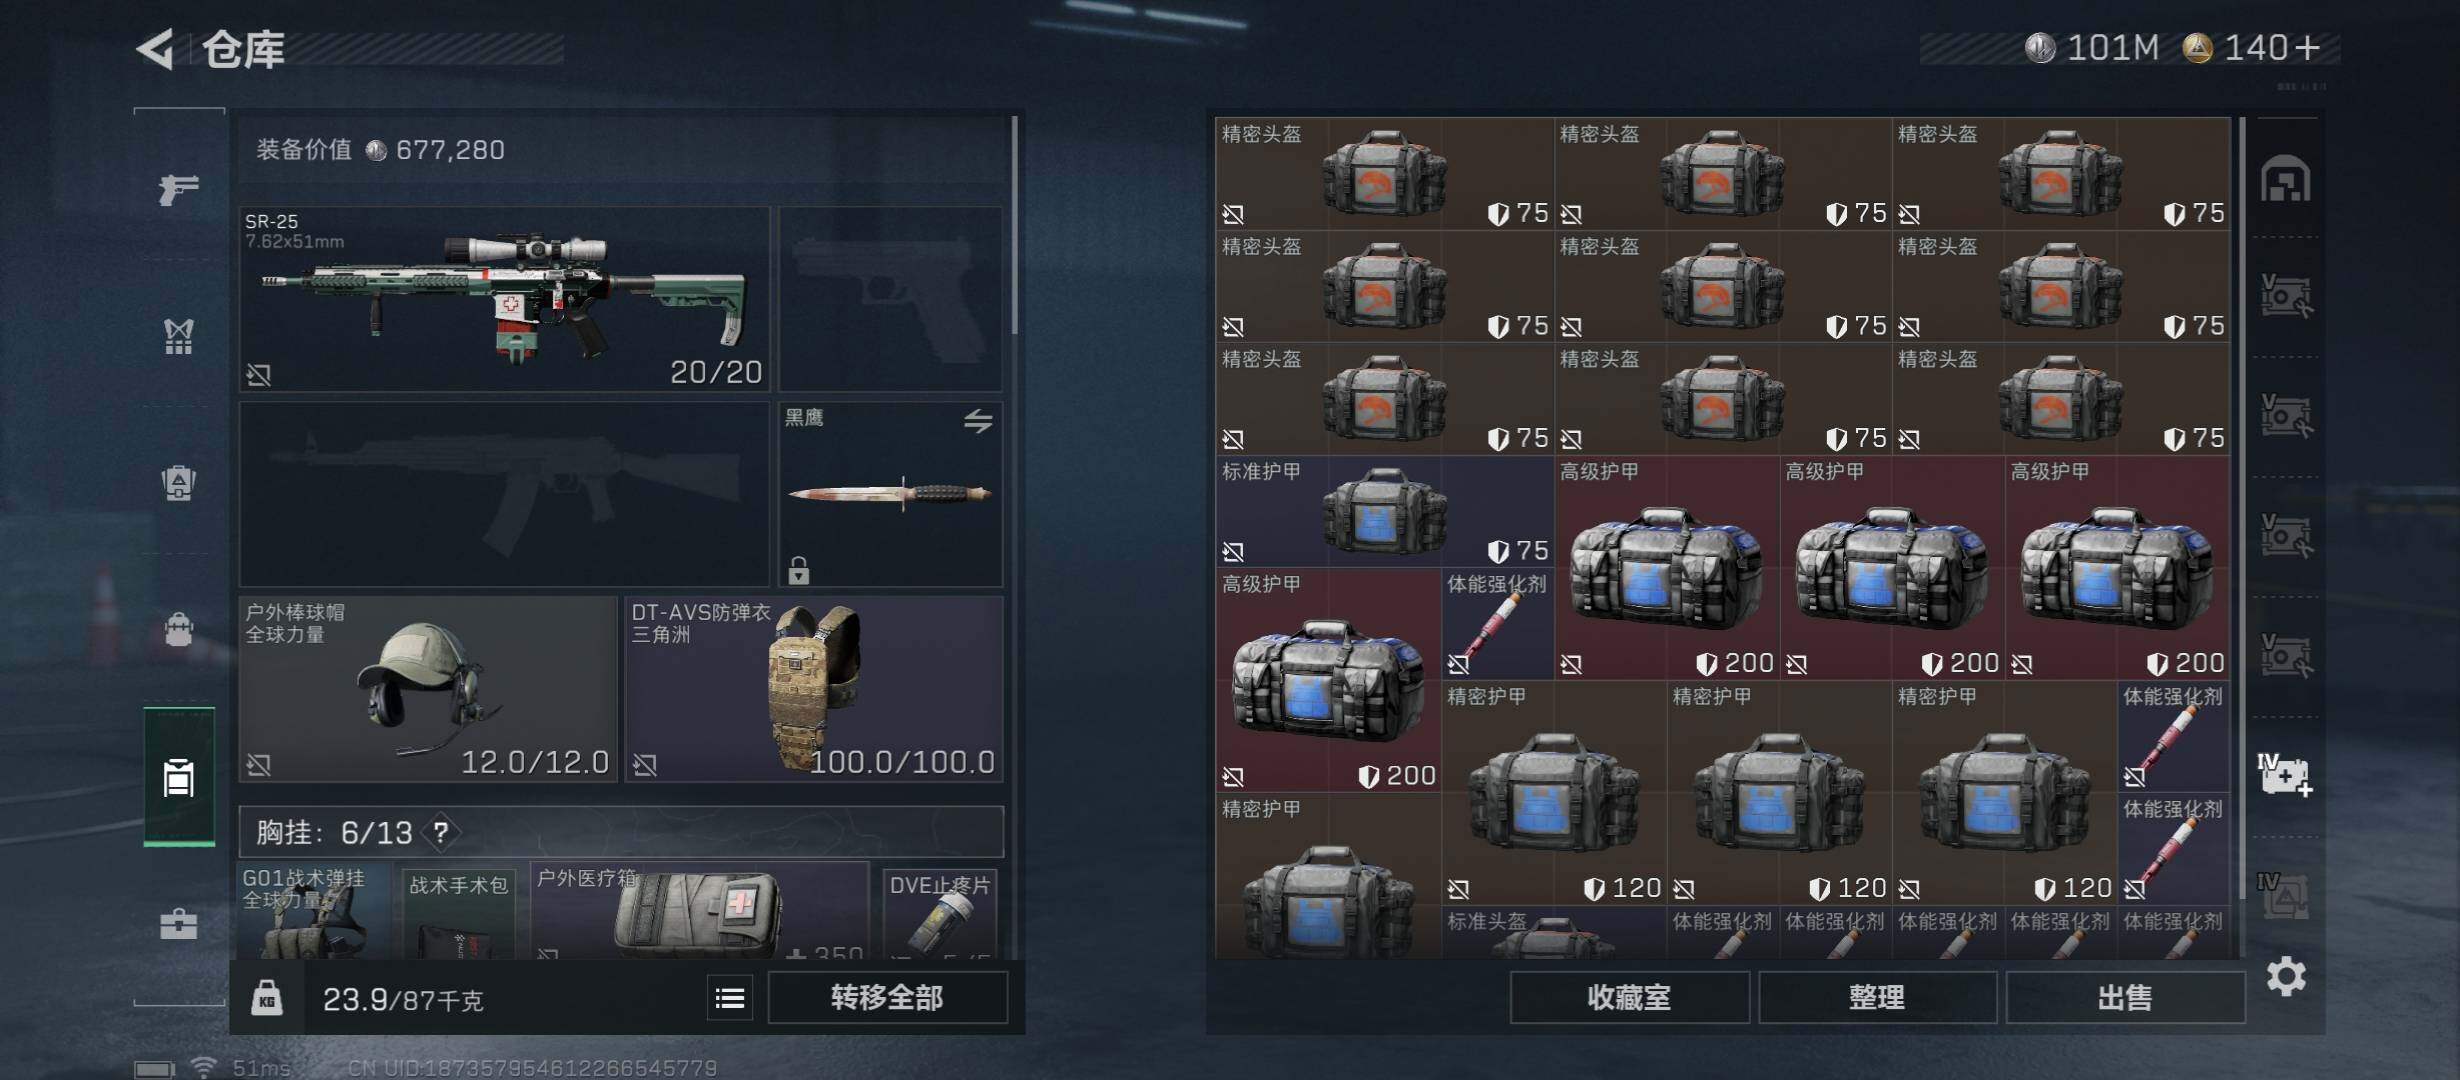Click the 出售 sell button
The width and height of the screenshot is (2460, 1080).
2125,997
